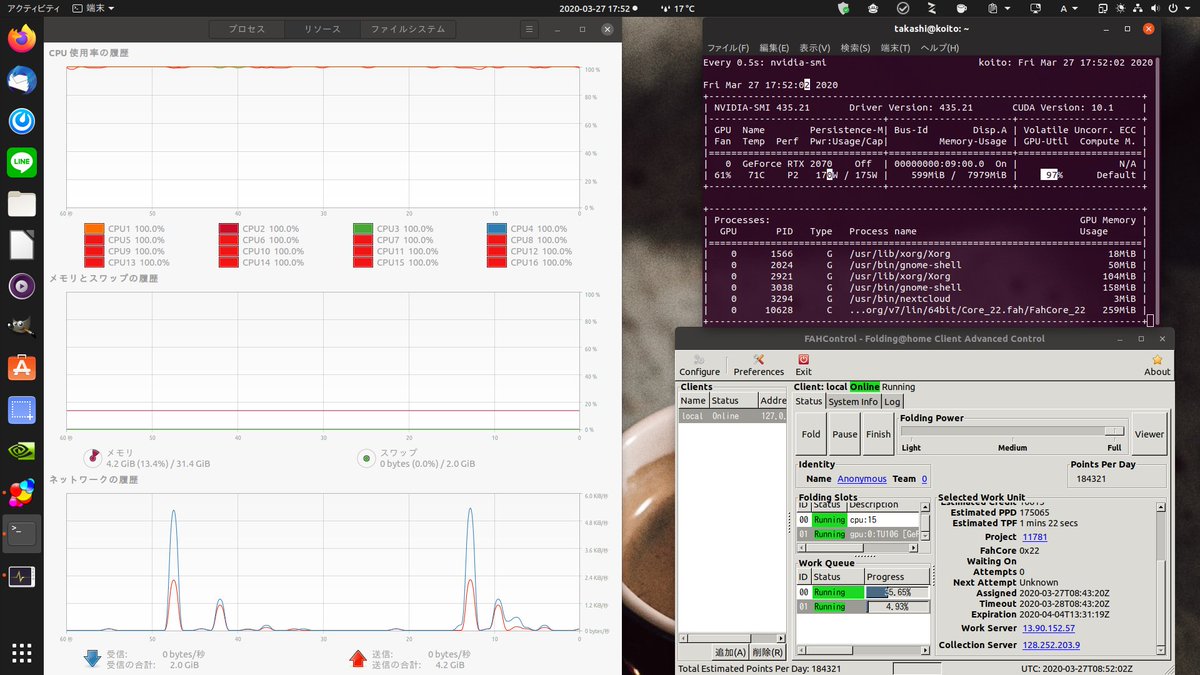Open the 端末 app menu in top bar
The height and width of the screenshot is (675, 1200).
[x=94, y=8]
